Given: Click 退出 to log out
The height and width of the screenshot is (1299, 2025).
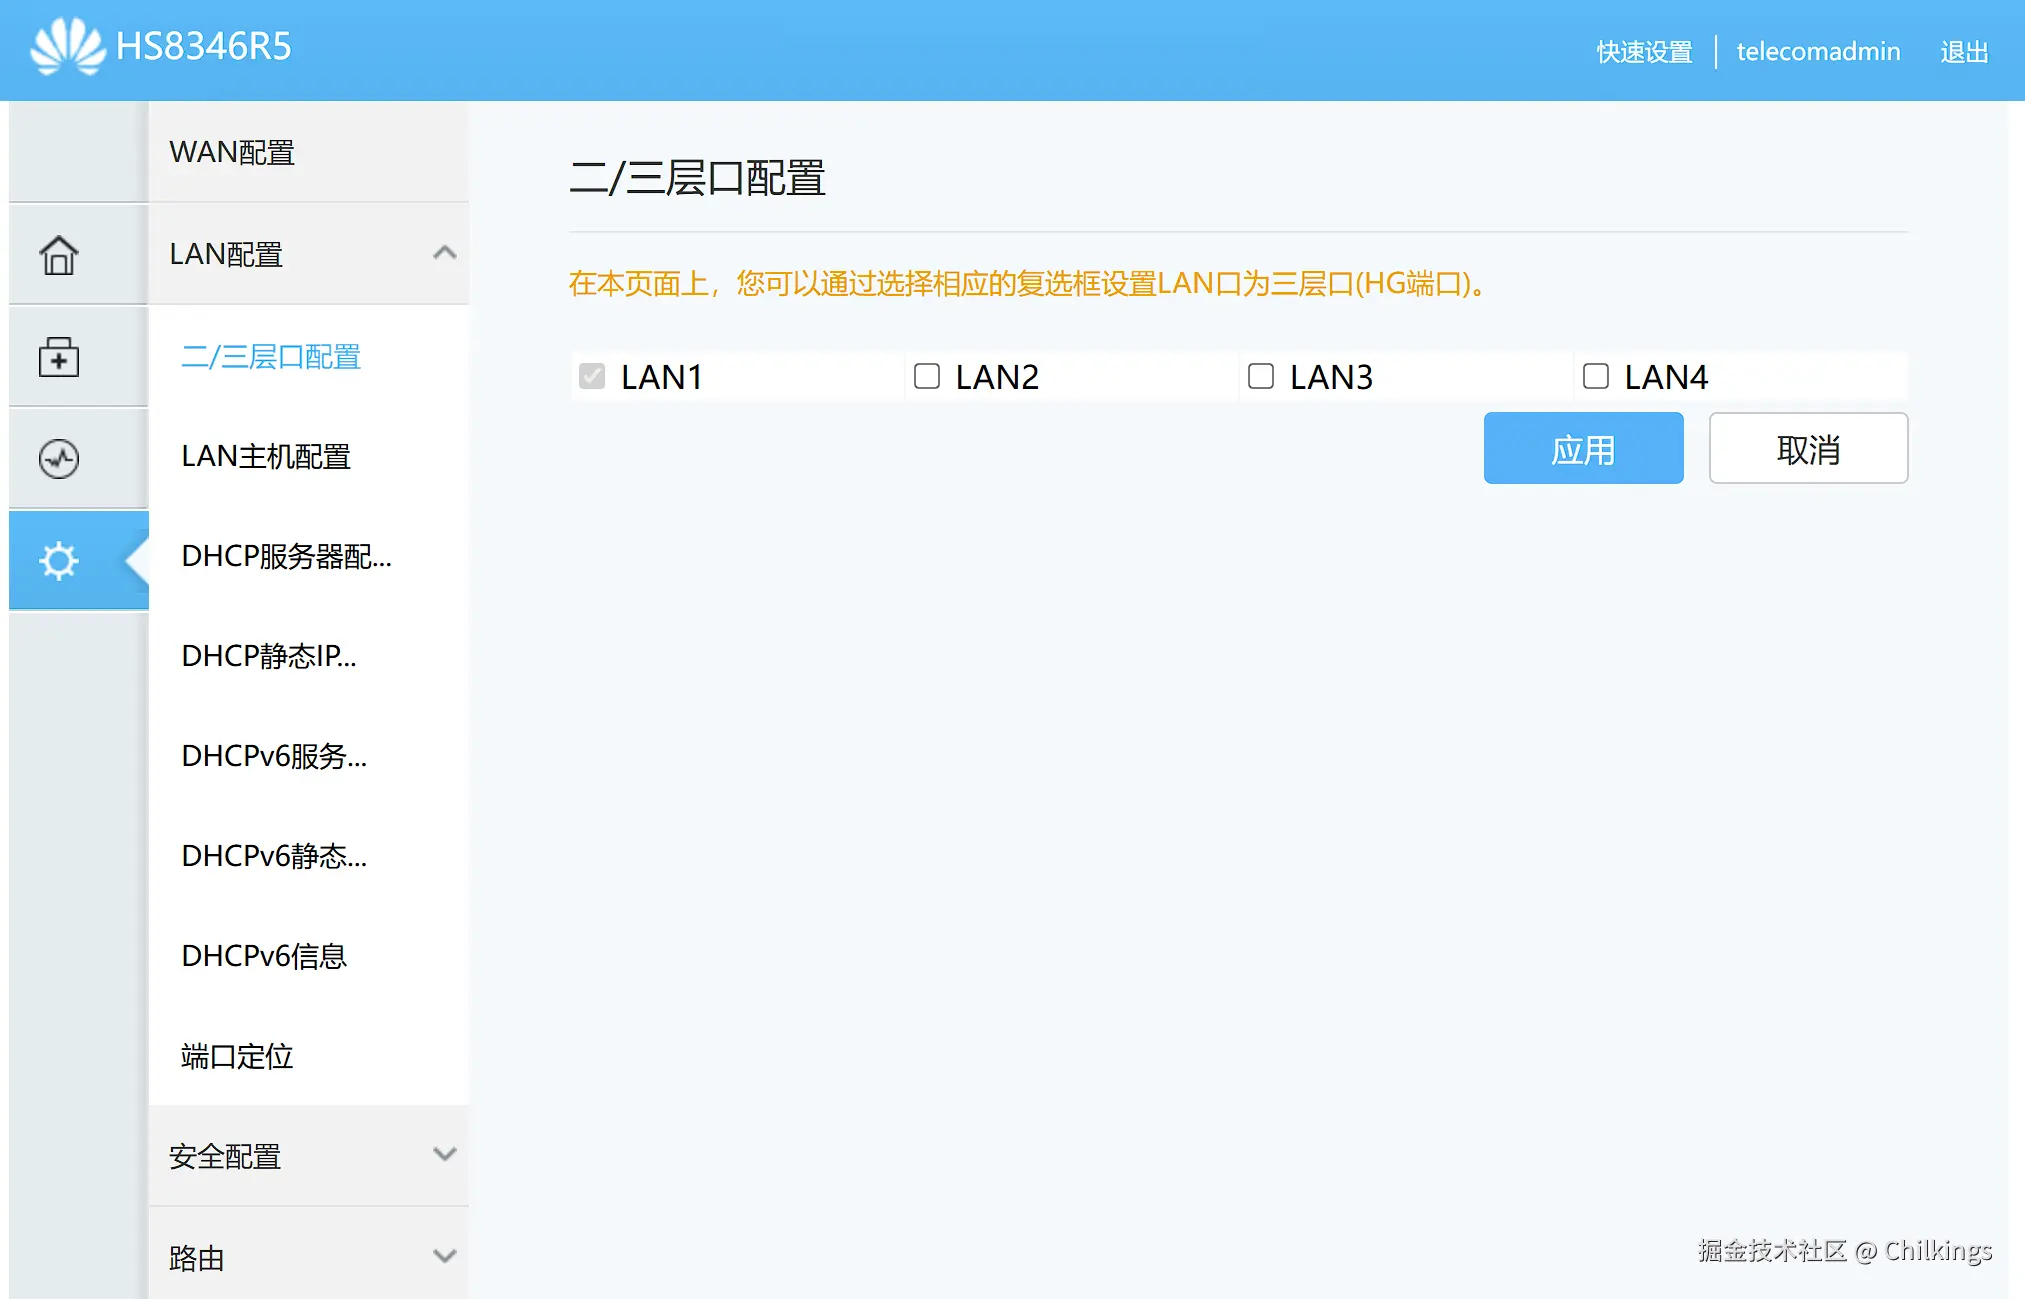Looking at the screenshot, I should (1963, 51).
